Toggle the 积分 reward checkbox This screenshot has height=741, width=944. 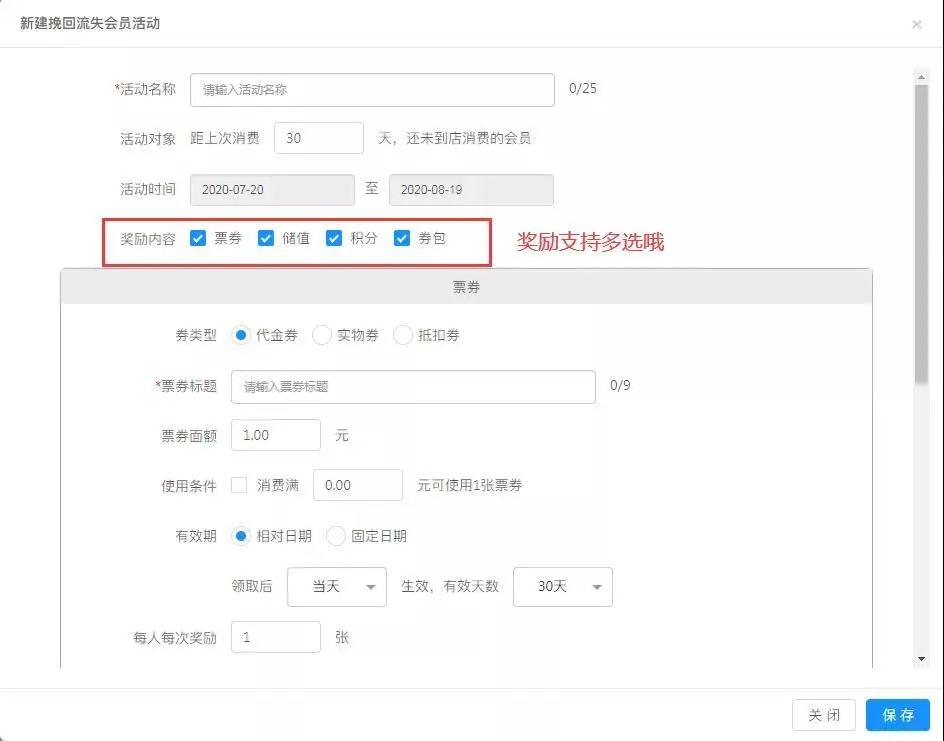334,238
